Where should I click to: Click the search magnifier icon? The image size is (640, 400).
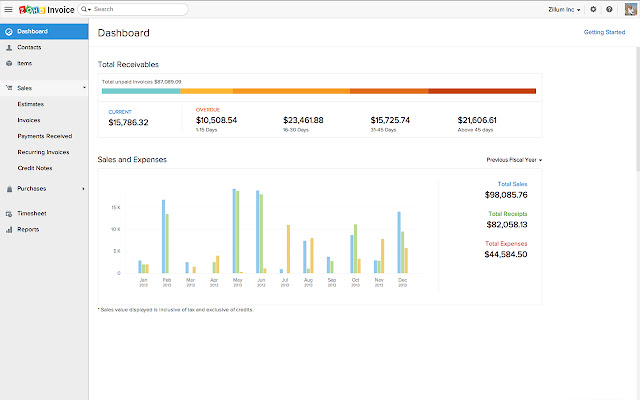click(83, 9)
